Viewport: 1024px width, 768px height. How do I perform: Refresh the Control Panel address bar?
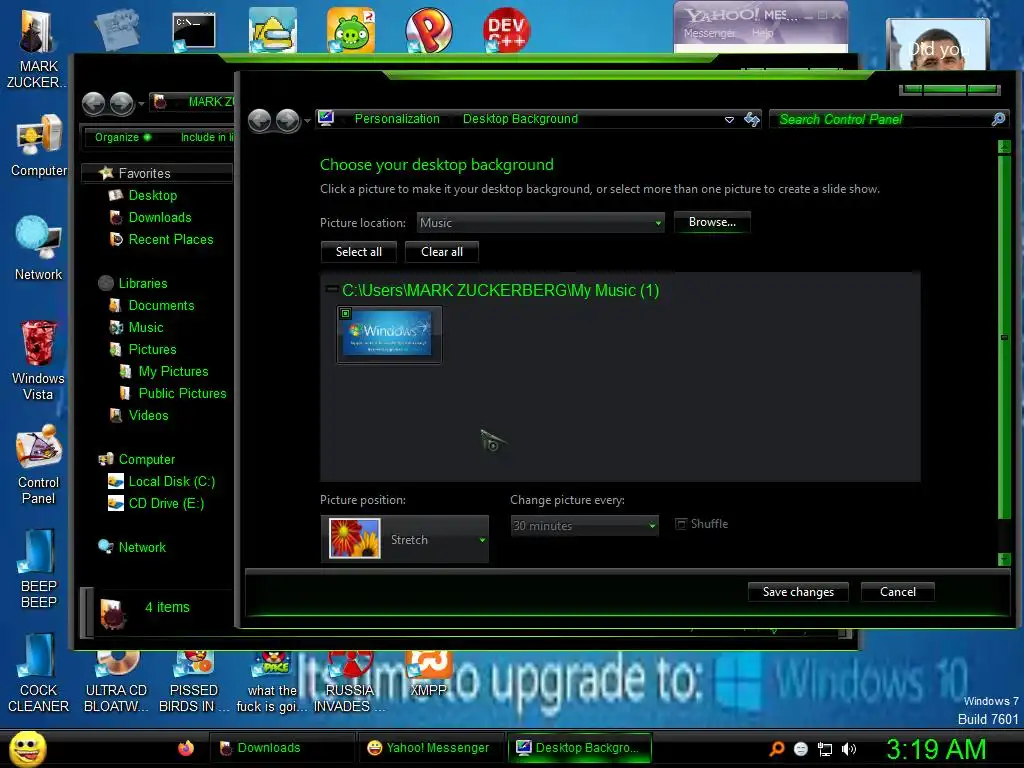[752, 120]
